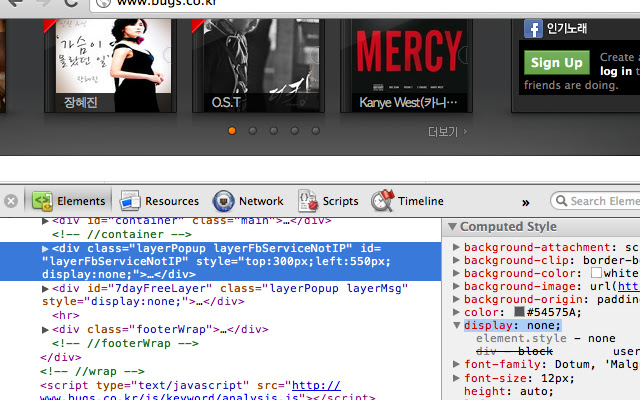Expand the background-origin property
The image size is (640, 400).
(x=456, y=299)
